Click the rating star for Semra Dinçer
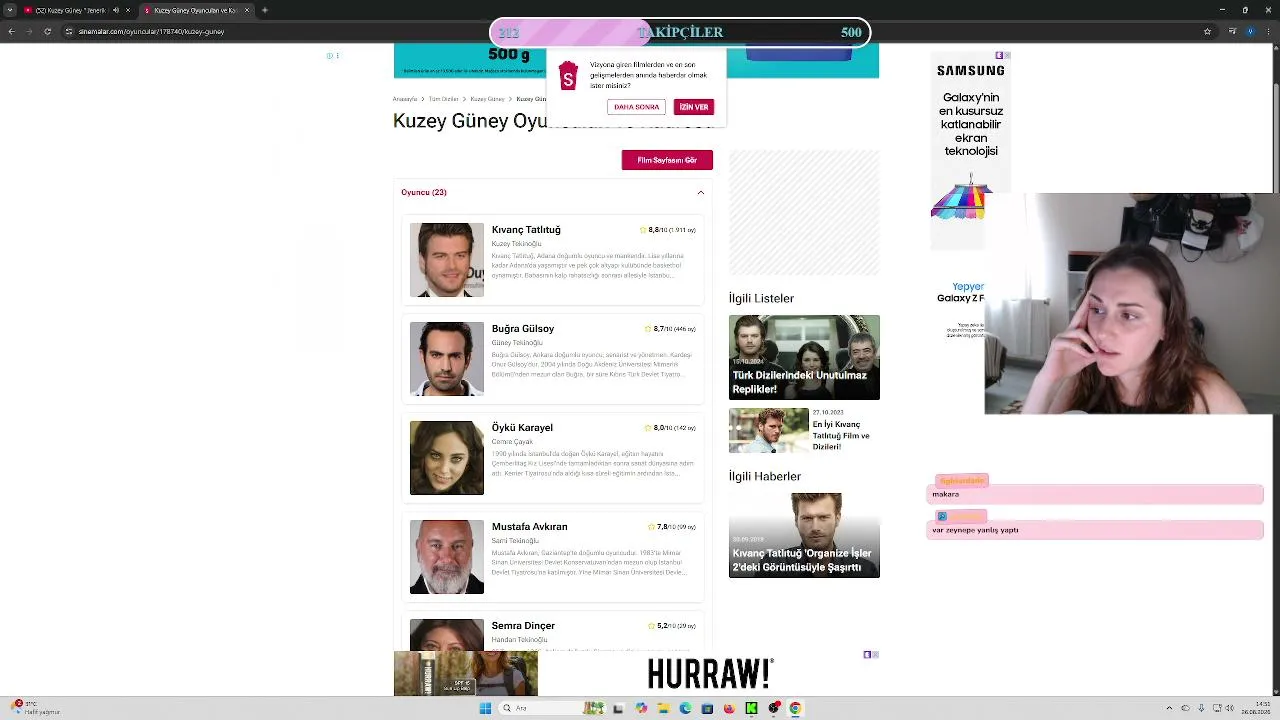1280x720 pixels. pyautogui.click(x=652, y=626)
